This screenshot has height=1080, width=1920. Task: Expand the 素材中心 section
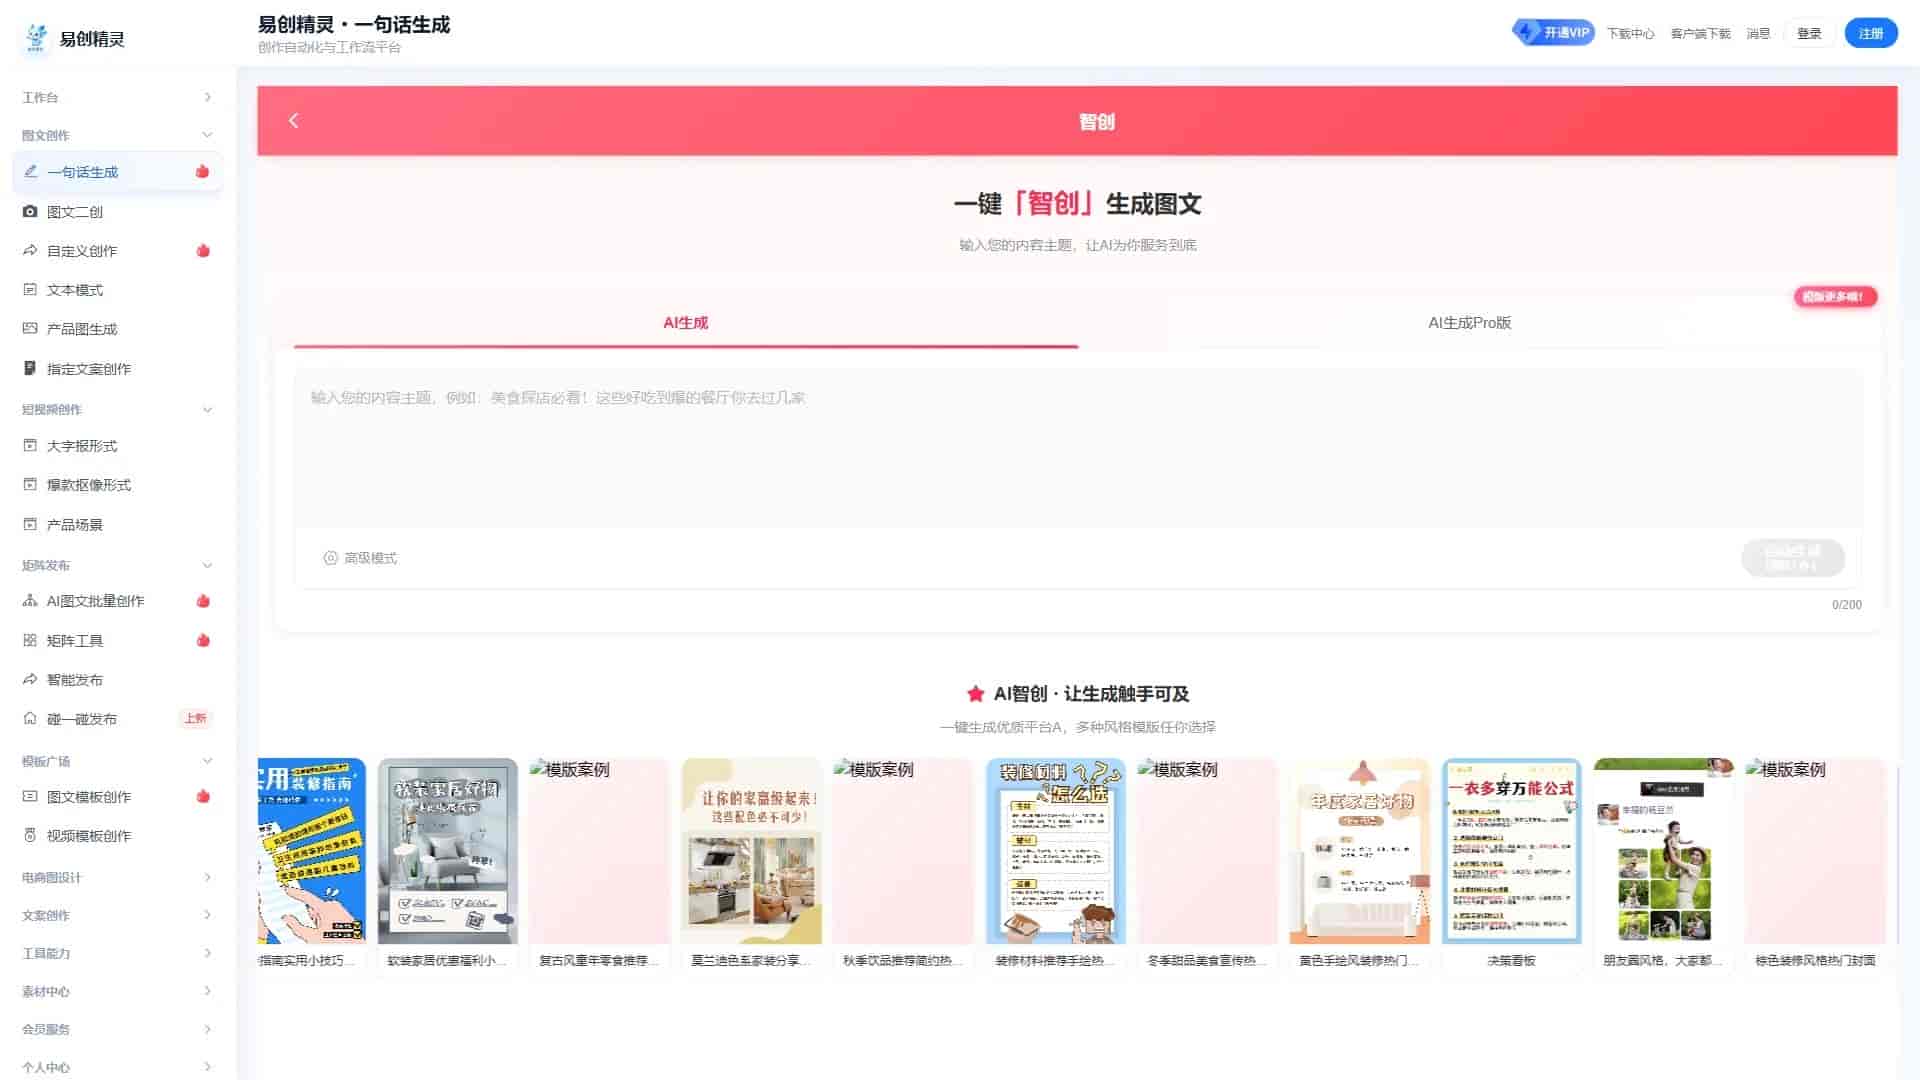tap(117, 991)
